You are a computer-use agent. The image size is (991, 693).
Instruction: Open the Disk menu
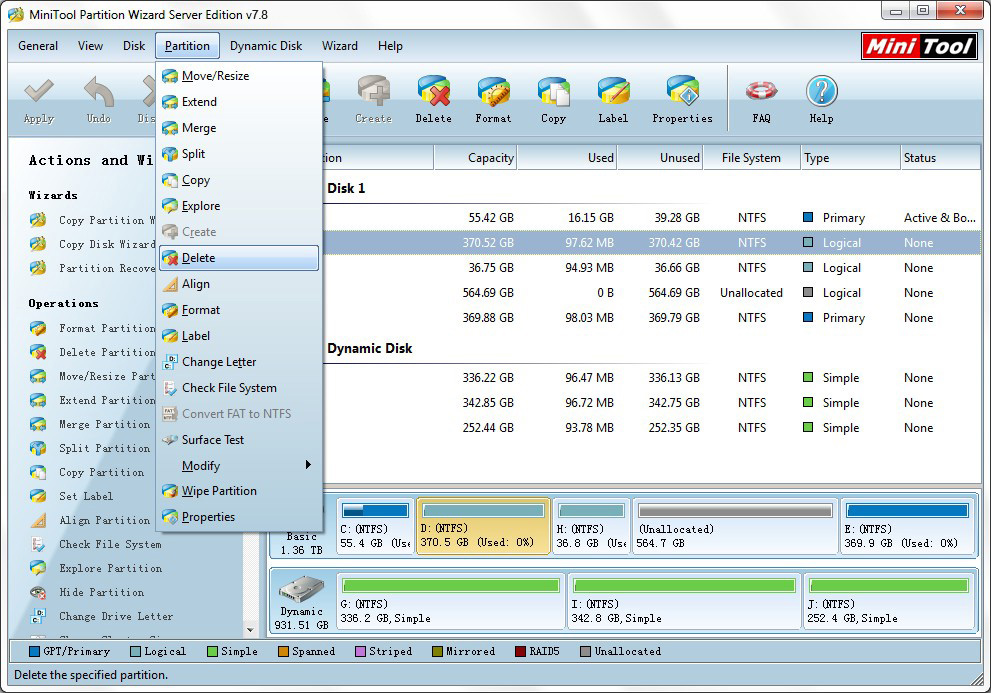click(x=134, y=46)
